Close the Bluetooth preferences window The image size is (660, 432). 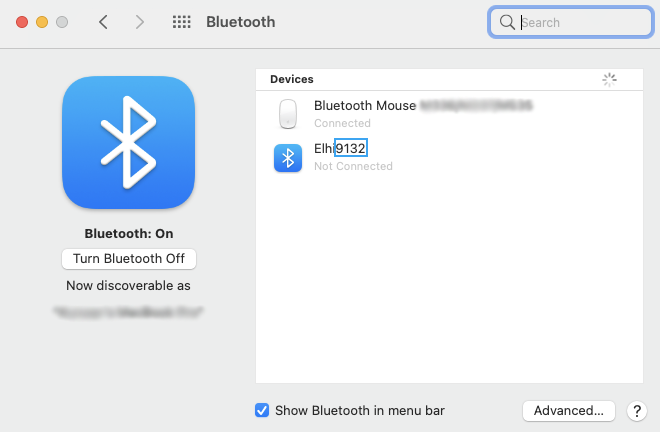(20, 22)
